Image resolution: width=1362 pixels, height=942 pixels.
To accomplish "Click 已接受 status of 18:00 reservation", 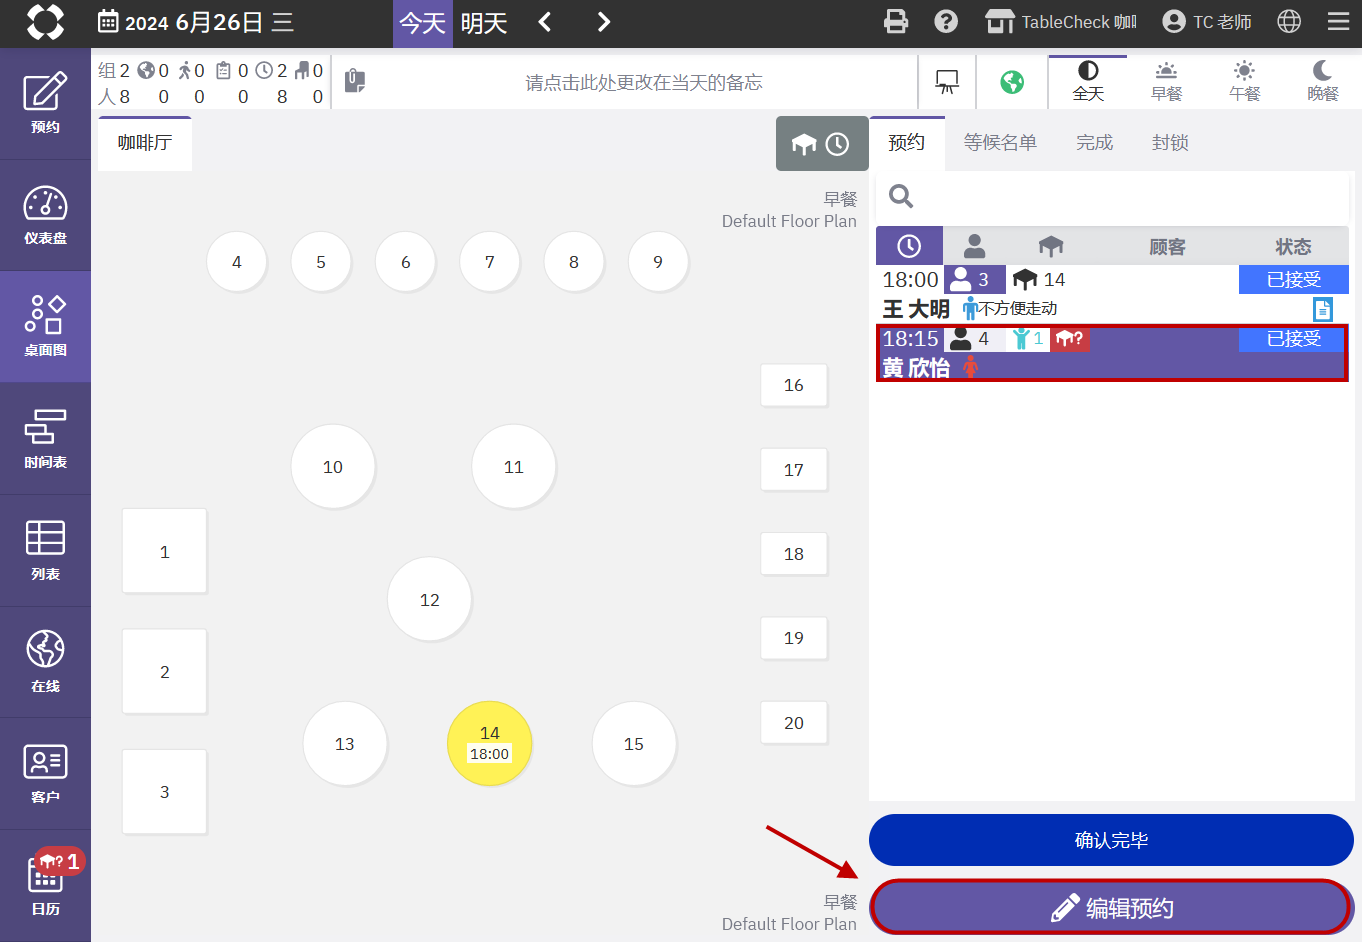I will coord(1294,279).
